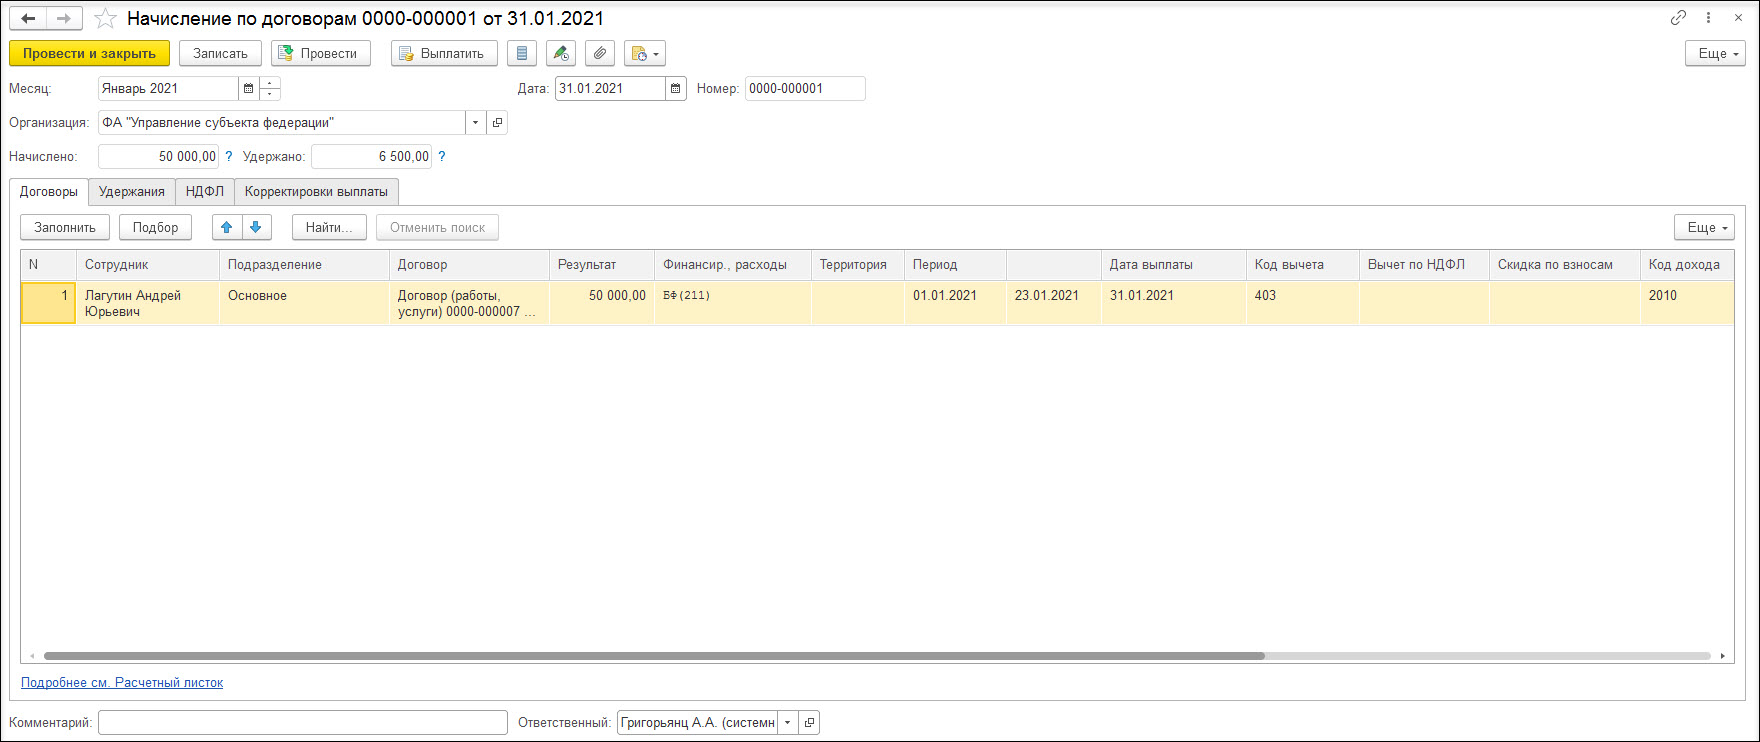Select the Договор (работы, услуги) 0000-000007 cell

469,303
